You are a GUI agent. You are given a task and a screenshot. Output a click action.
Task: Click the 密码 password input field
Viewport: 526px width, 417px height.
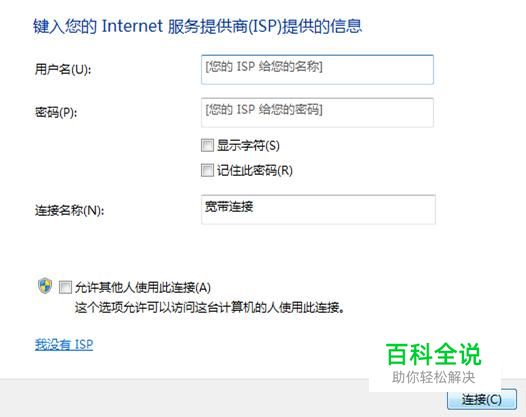(x=317, y=112)
